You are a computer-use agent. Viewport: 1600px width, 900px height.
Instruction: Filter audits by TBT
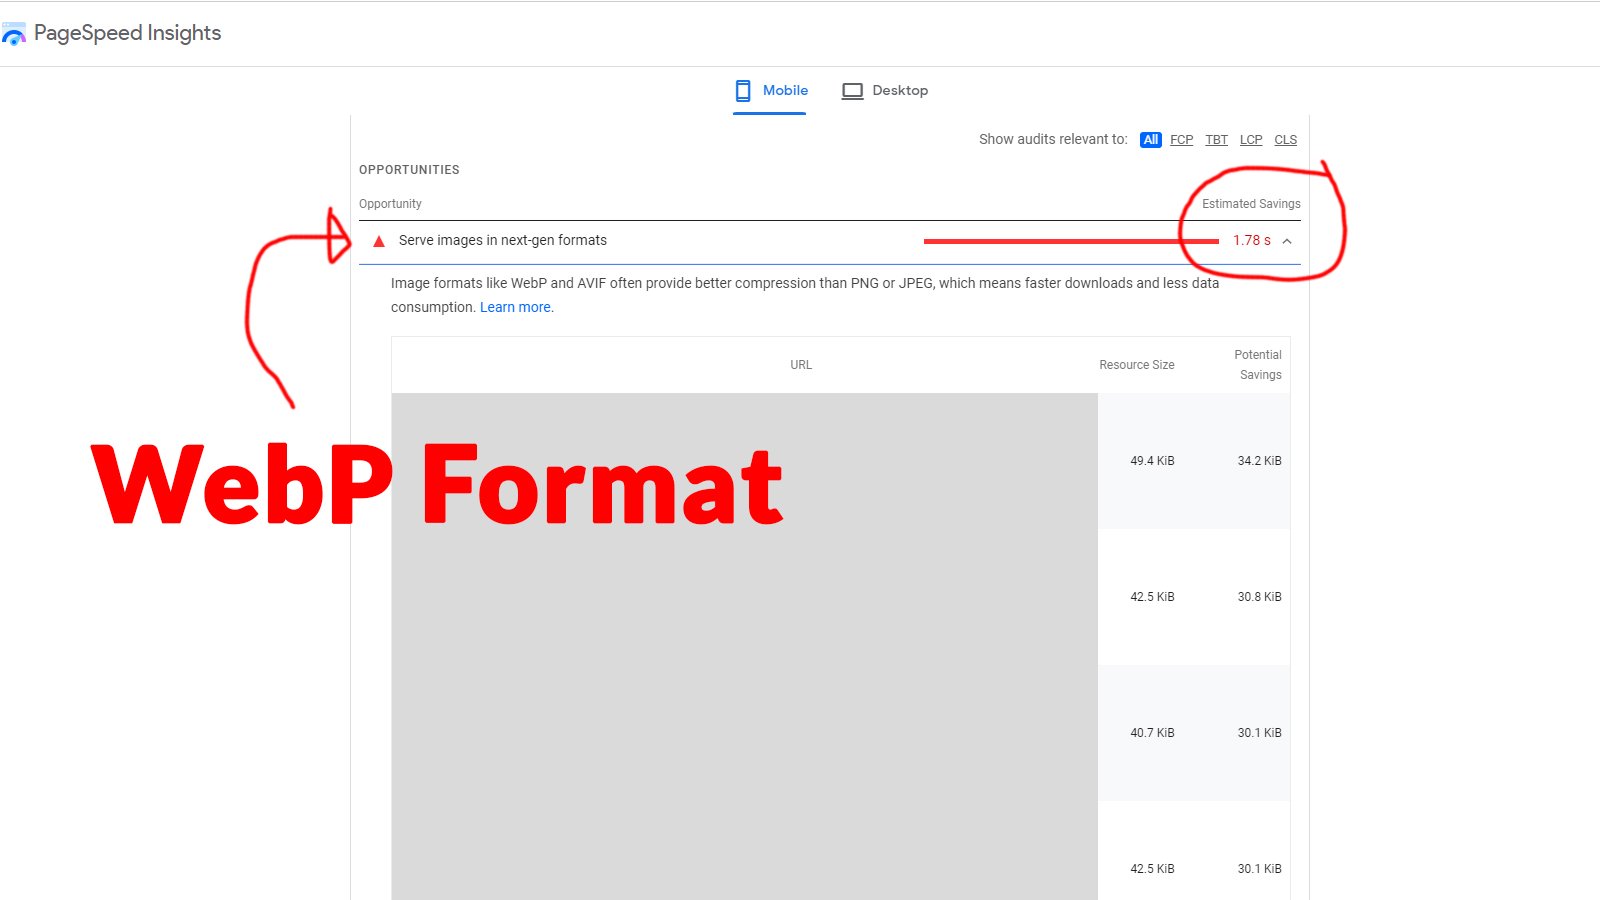(1216, 140)
